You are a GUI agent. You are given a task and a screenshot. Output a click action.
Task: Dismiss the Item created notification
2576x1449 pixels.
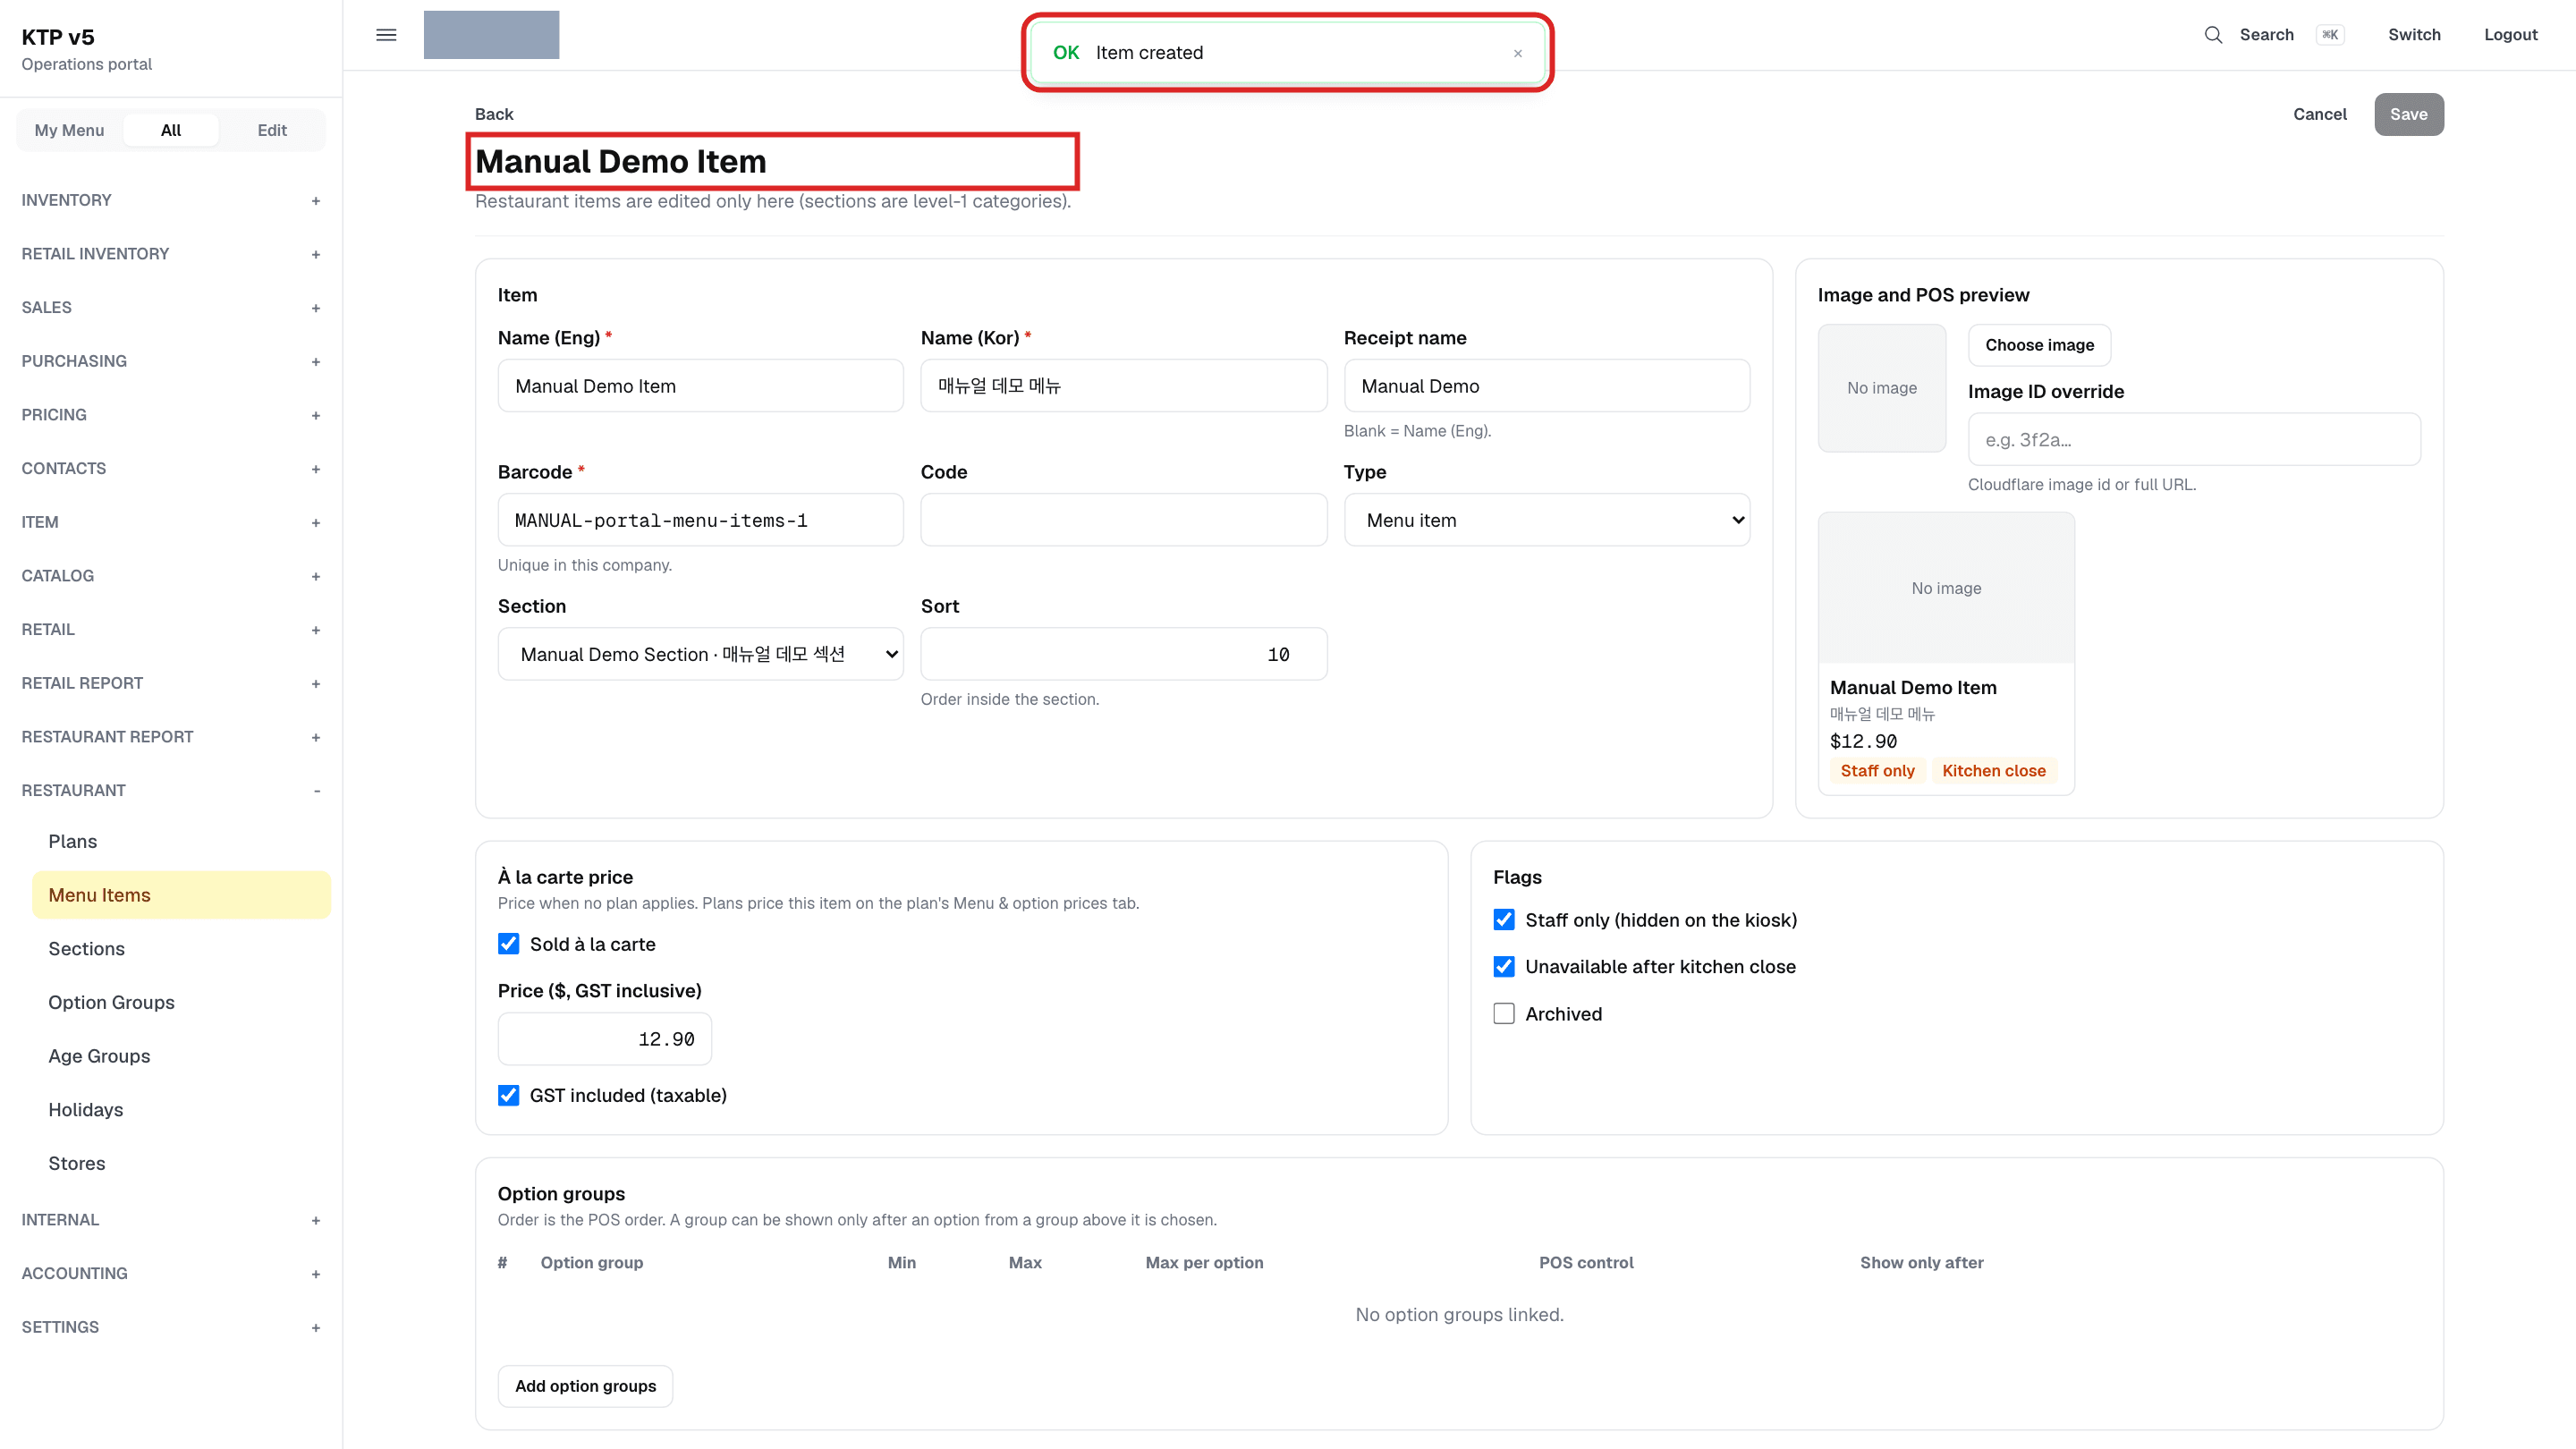pyautogui.click(x=1517, y=53)
